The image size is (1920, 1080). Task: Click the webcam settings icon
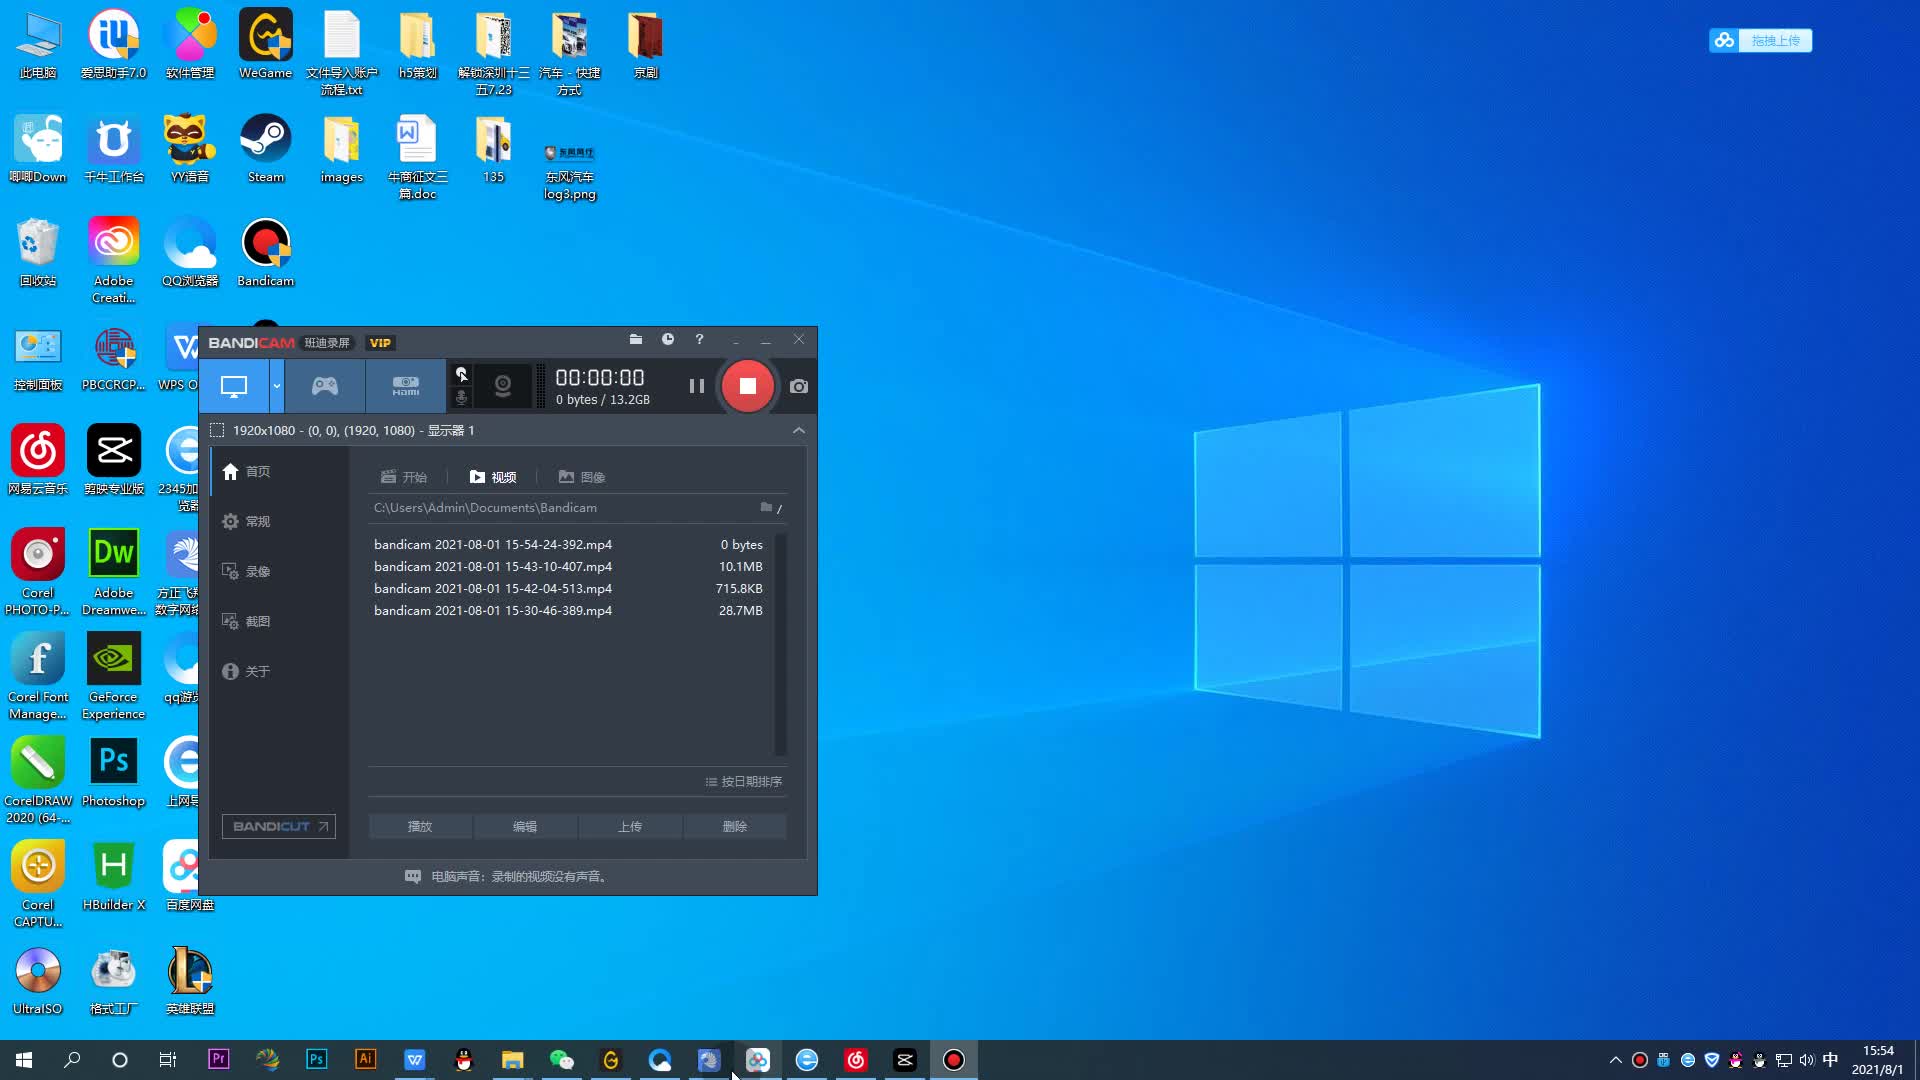click(x=502, y=386)
